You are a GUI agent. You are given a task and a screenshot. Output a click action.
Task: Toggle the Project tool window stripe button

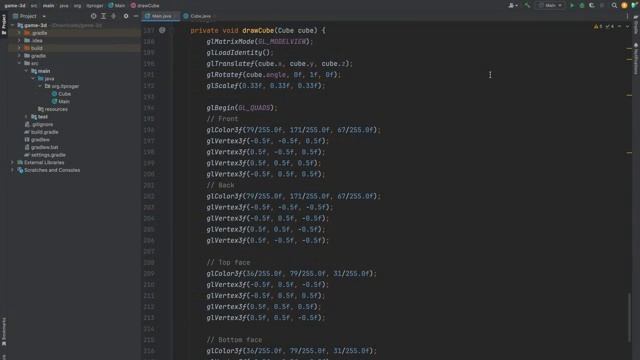pyautogui.click(x=4, y=24)
